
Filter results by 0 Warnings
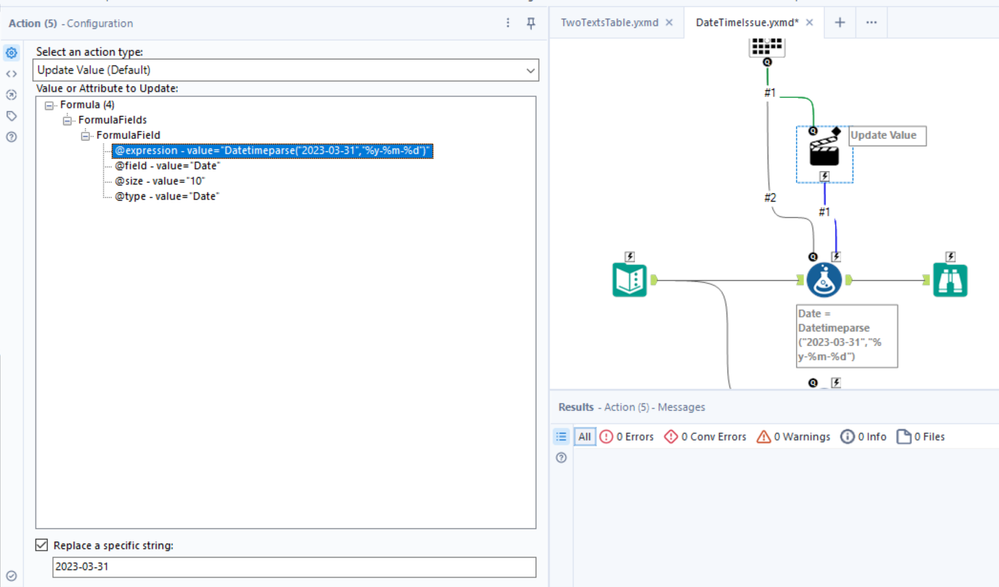click(x=793, y=437)
